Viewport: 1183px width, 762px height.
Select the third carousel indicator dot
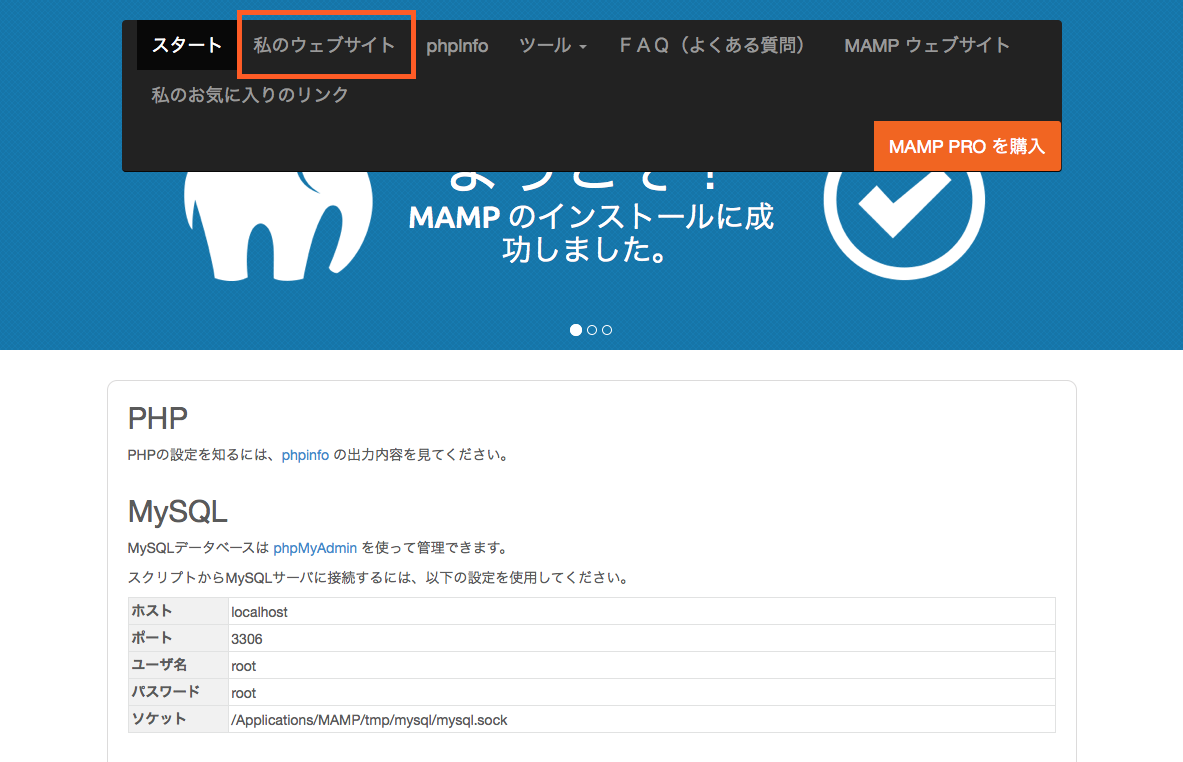pyautogui.click(x=607, y=330)
